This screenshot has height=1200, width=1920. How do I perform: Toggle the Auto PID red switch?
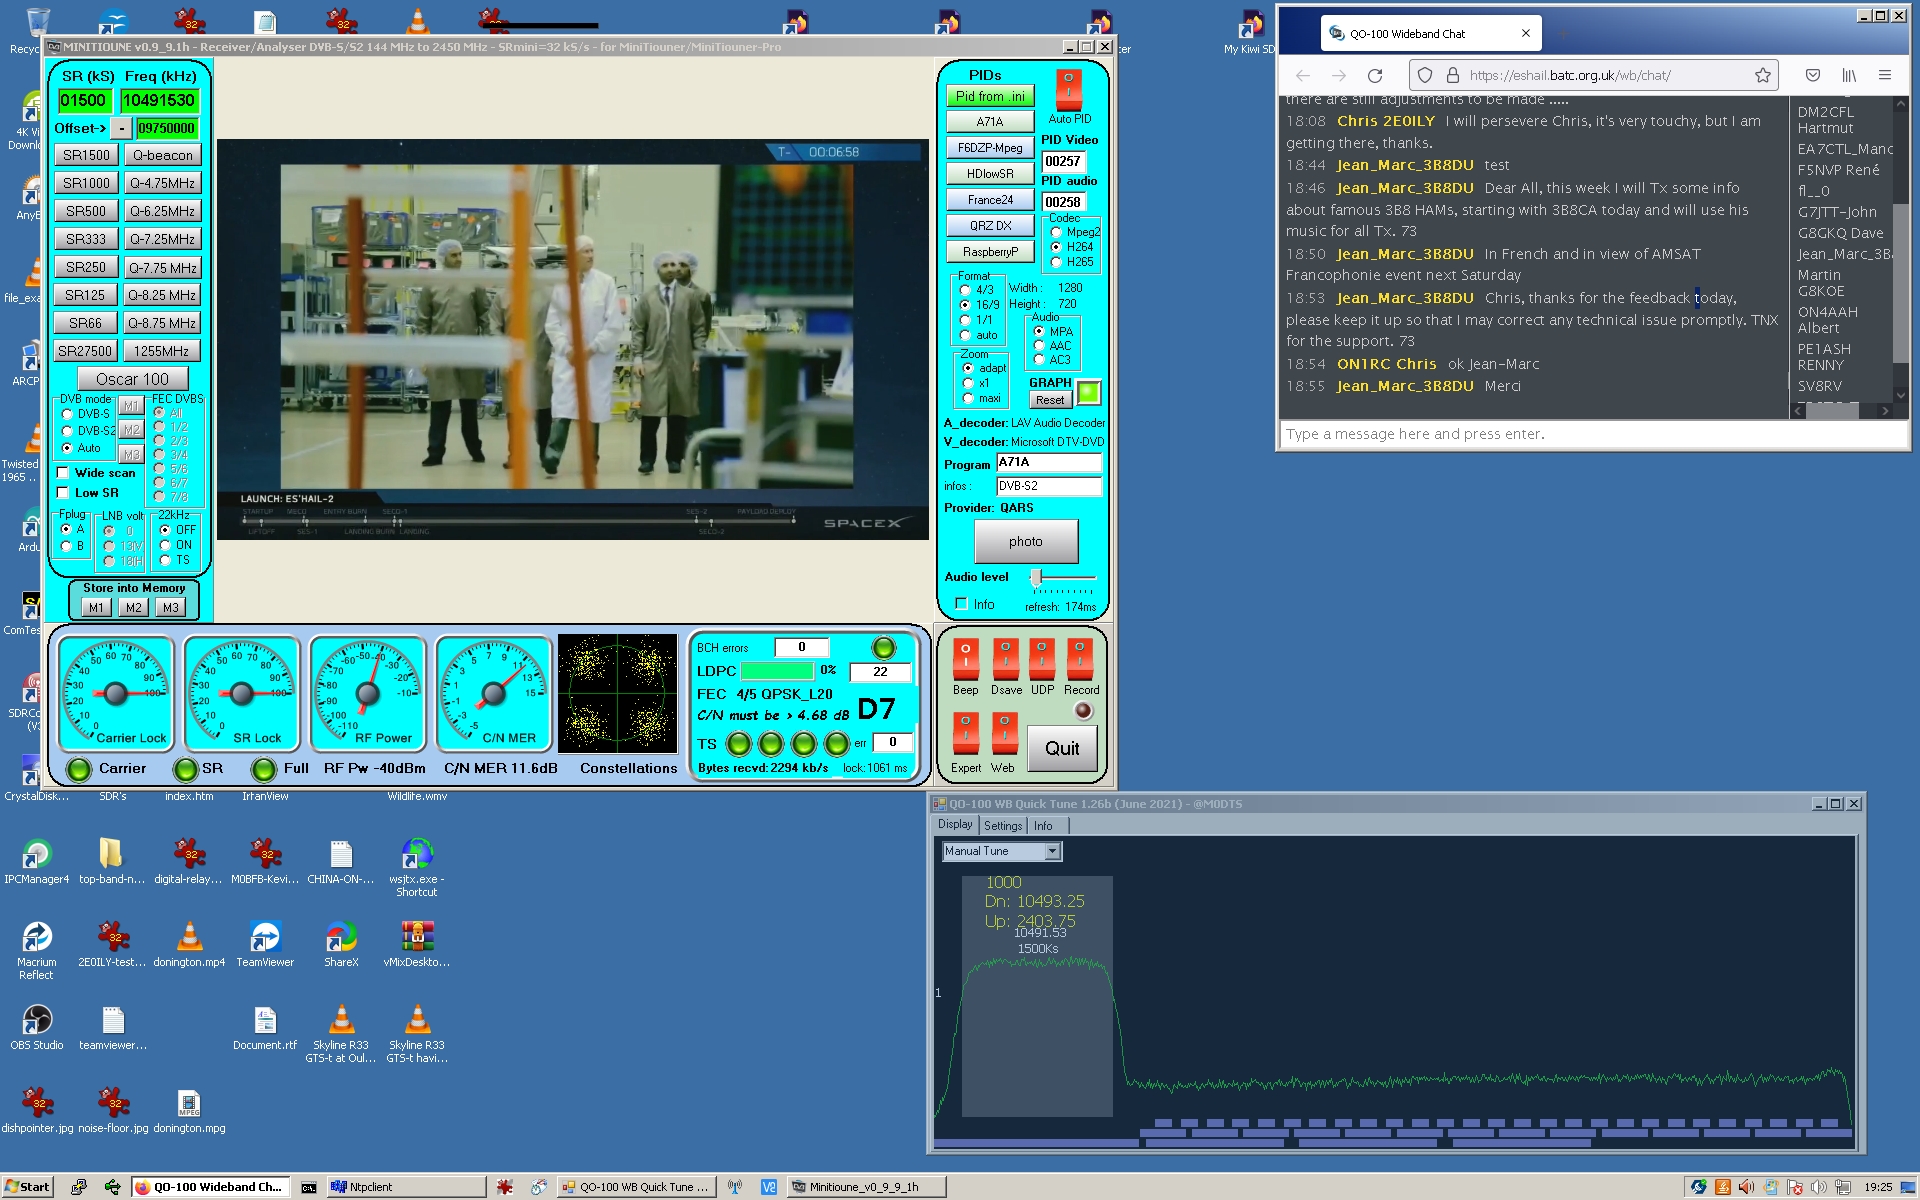coord(1069,90)
